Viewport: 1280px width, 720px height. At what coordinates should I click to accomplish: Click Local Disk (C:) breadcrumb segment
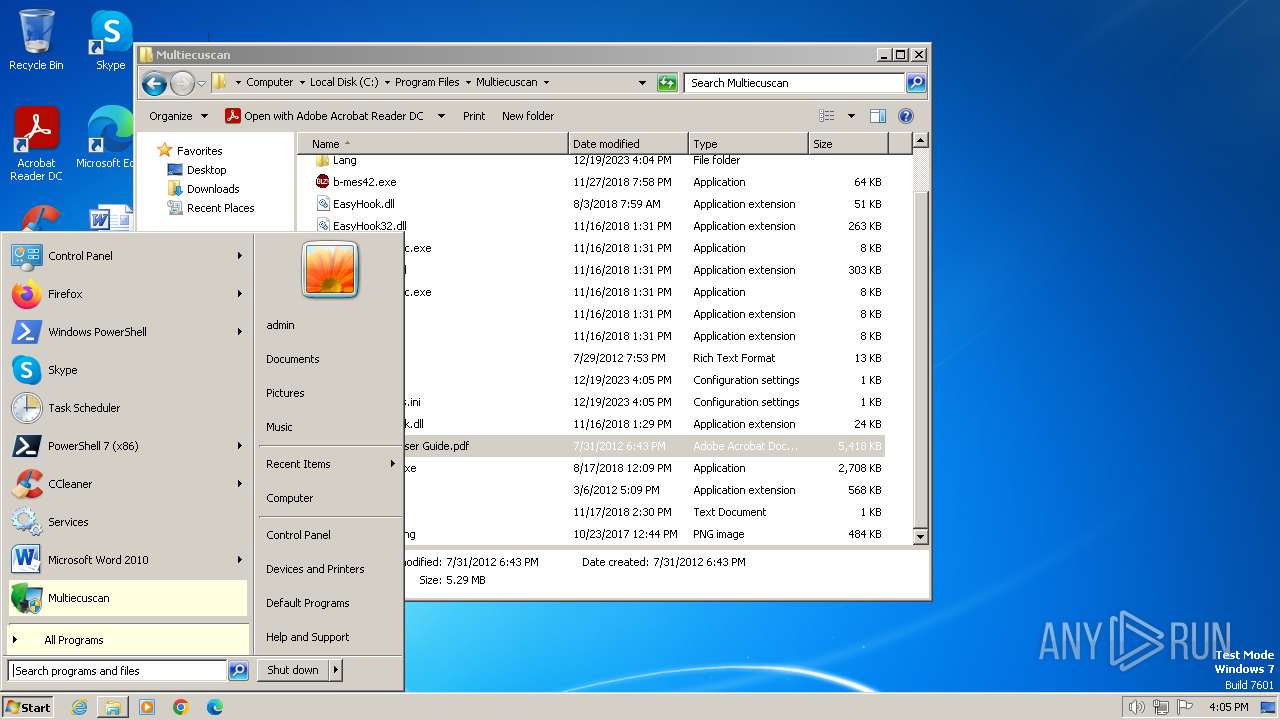tap(344, 83)
